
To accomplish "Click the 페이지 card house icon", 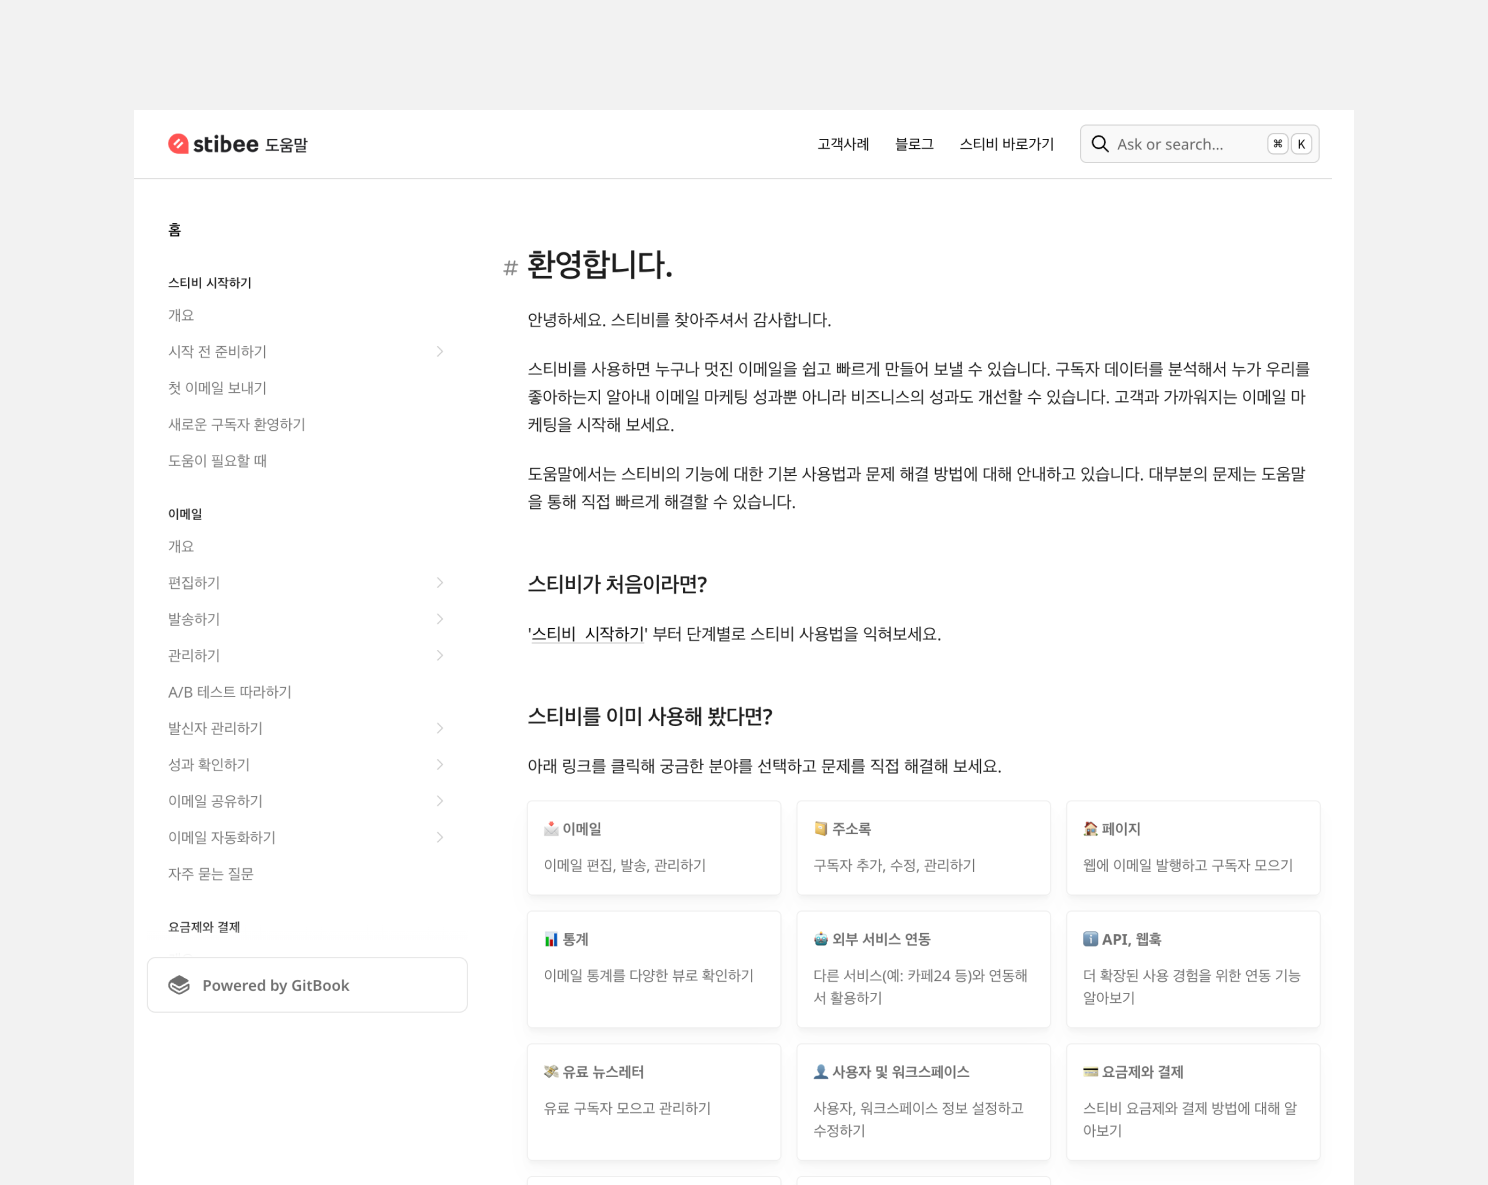I will tap(1090, 829).
